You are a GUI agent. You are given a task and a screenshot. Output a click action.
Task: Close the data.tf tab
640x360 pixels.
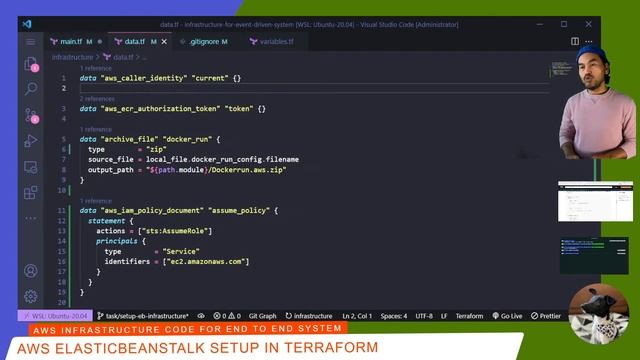(x=164, y=42)
